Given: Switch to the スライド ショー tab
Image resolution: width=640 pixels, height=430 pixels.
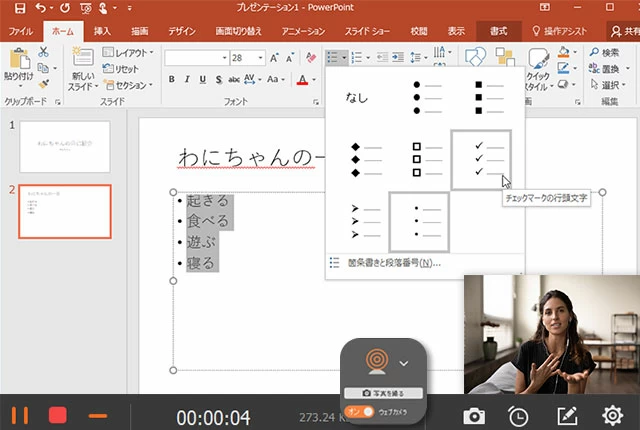Looking at the screenshot, I should tap(367, 31).
